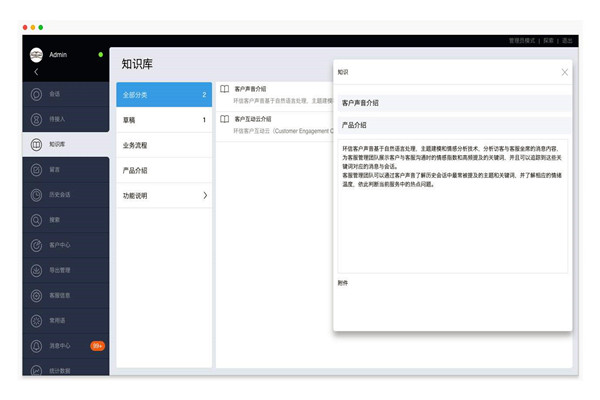Open 客户中心 (Customer Center) in sidebar
Image resolution: width=600 pixels, height=400 pixels.
(x=58, y=244)
